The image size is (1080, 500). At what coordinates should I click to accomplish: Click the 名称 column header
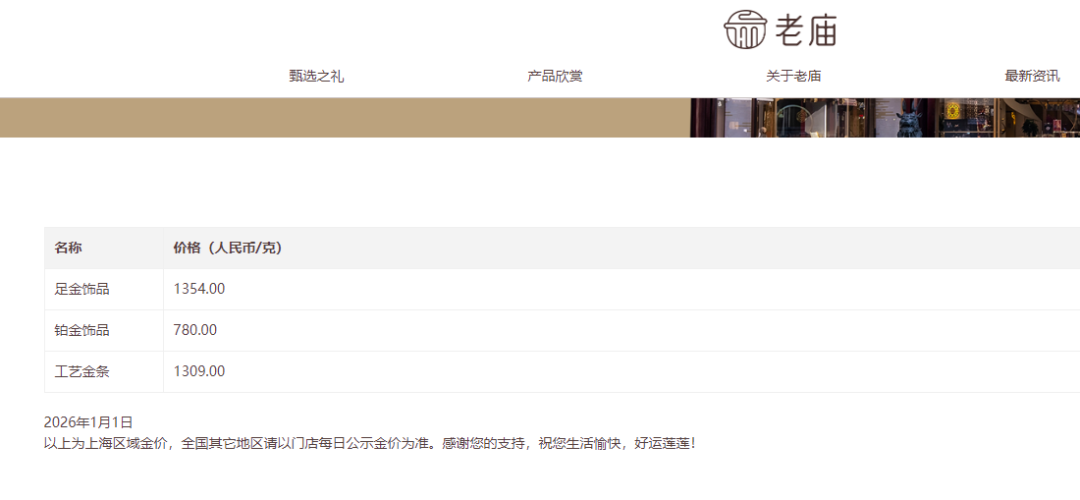pyautogui.click(x=68, y=248)
